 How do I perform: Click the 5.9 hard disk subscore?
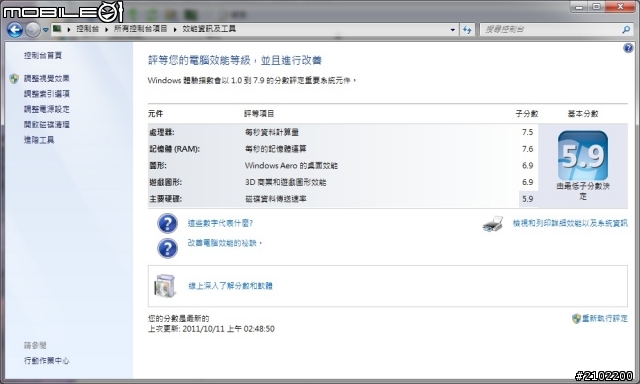[x=527, y=199]
